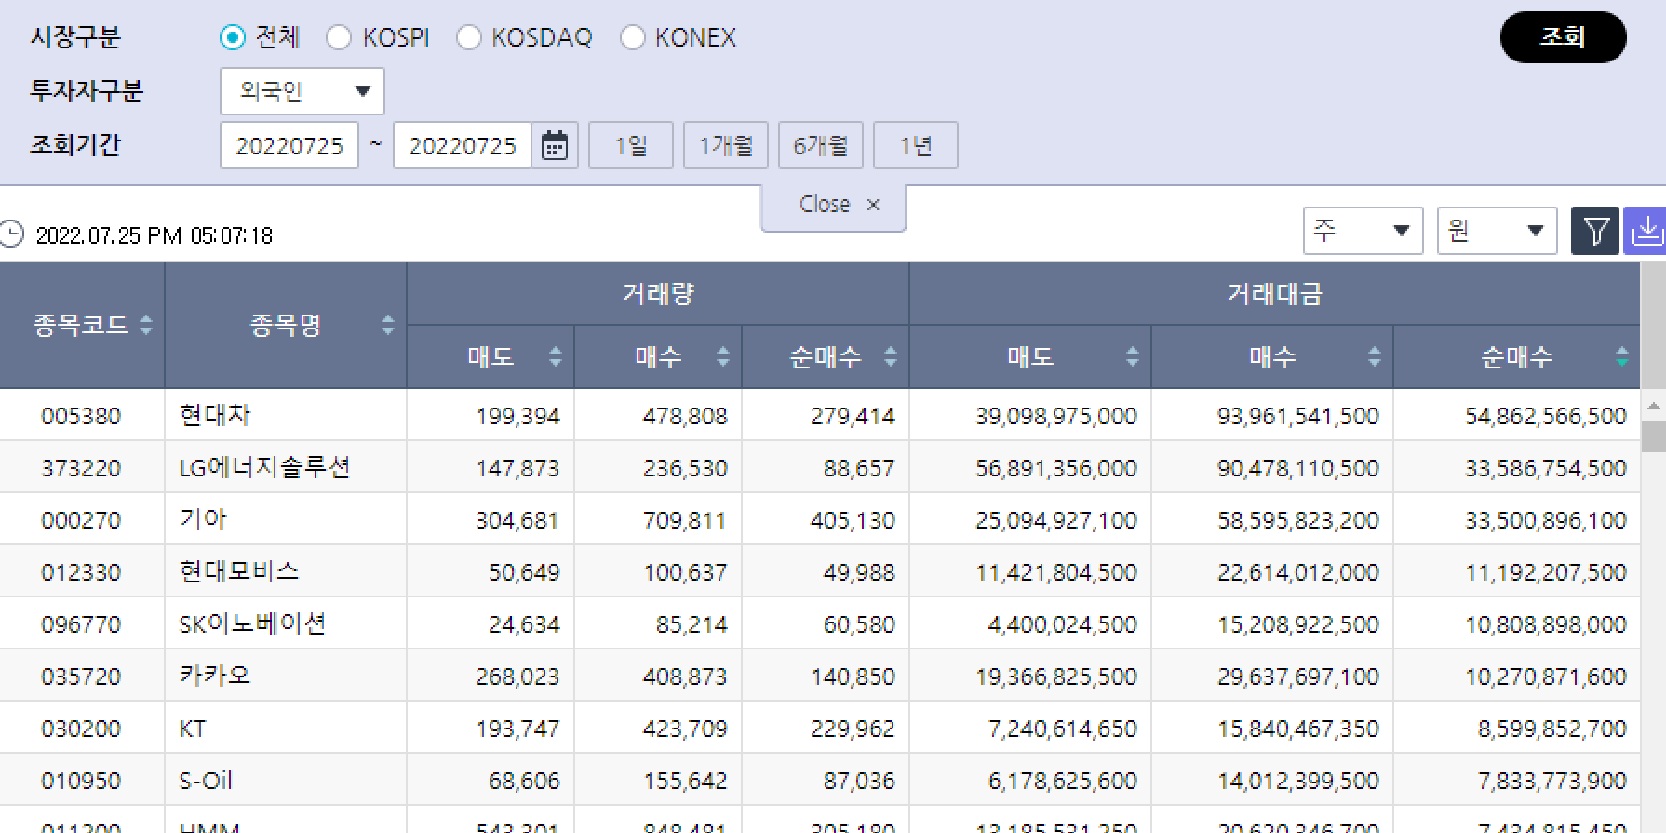
Task: Open the 외국인 investor type dropdown
Action: (302, 92)
